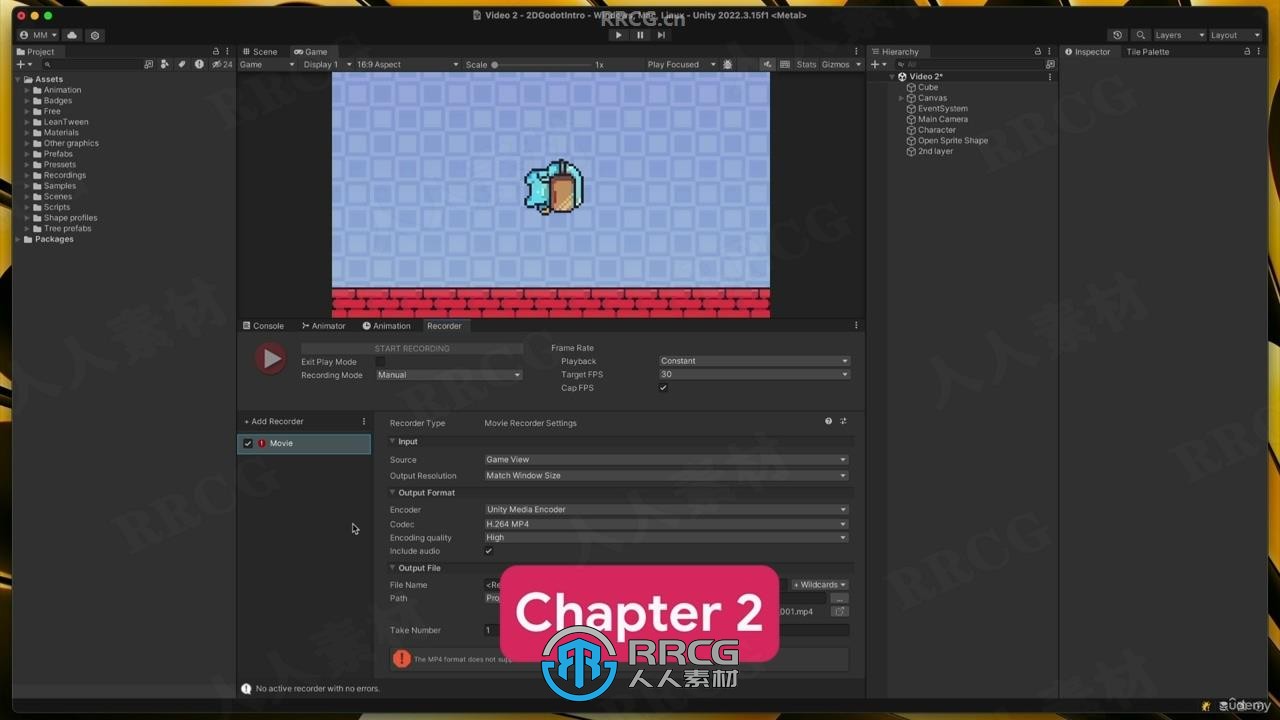Image resolution: width=1280 pixels, height=720 pixels.
Task: Lock the Project panel
Action: (x=215, y=52)
